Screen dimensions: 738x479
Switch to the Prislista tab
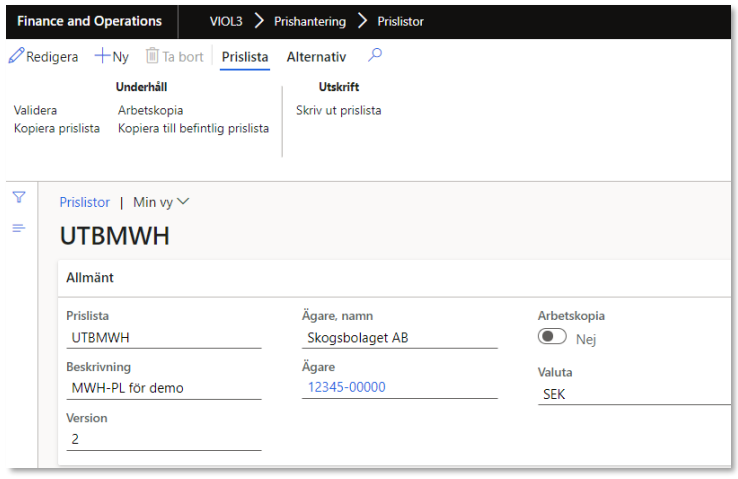[x=245, y=57]
